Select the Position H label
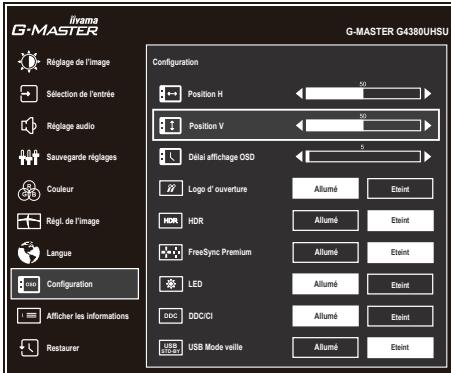The image size is (451, 373). click(x=205, y=94)
